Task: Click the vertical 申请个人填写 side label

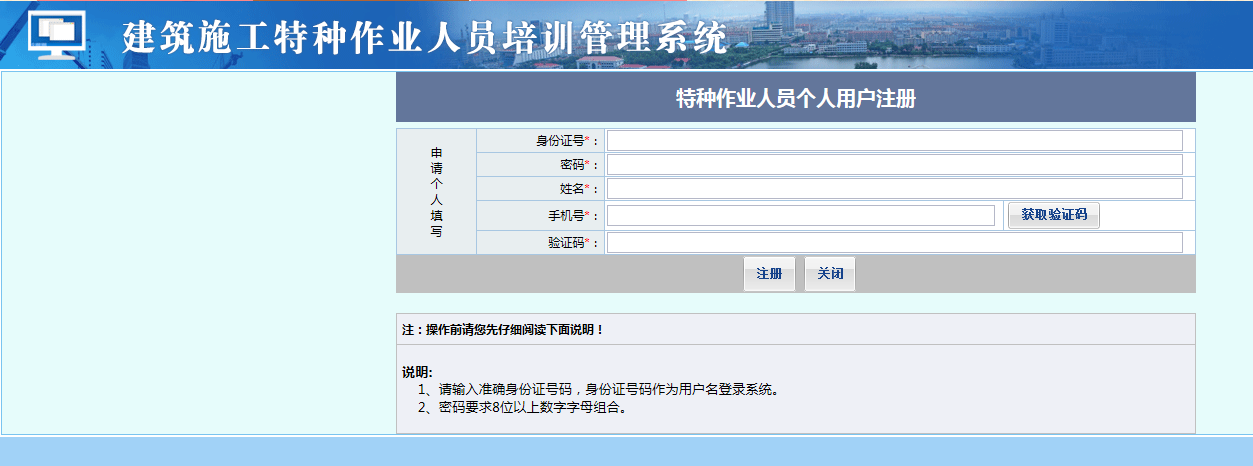Action: pyautogui.click(x=436, y=192)
